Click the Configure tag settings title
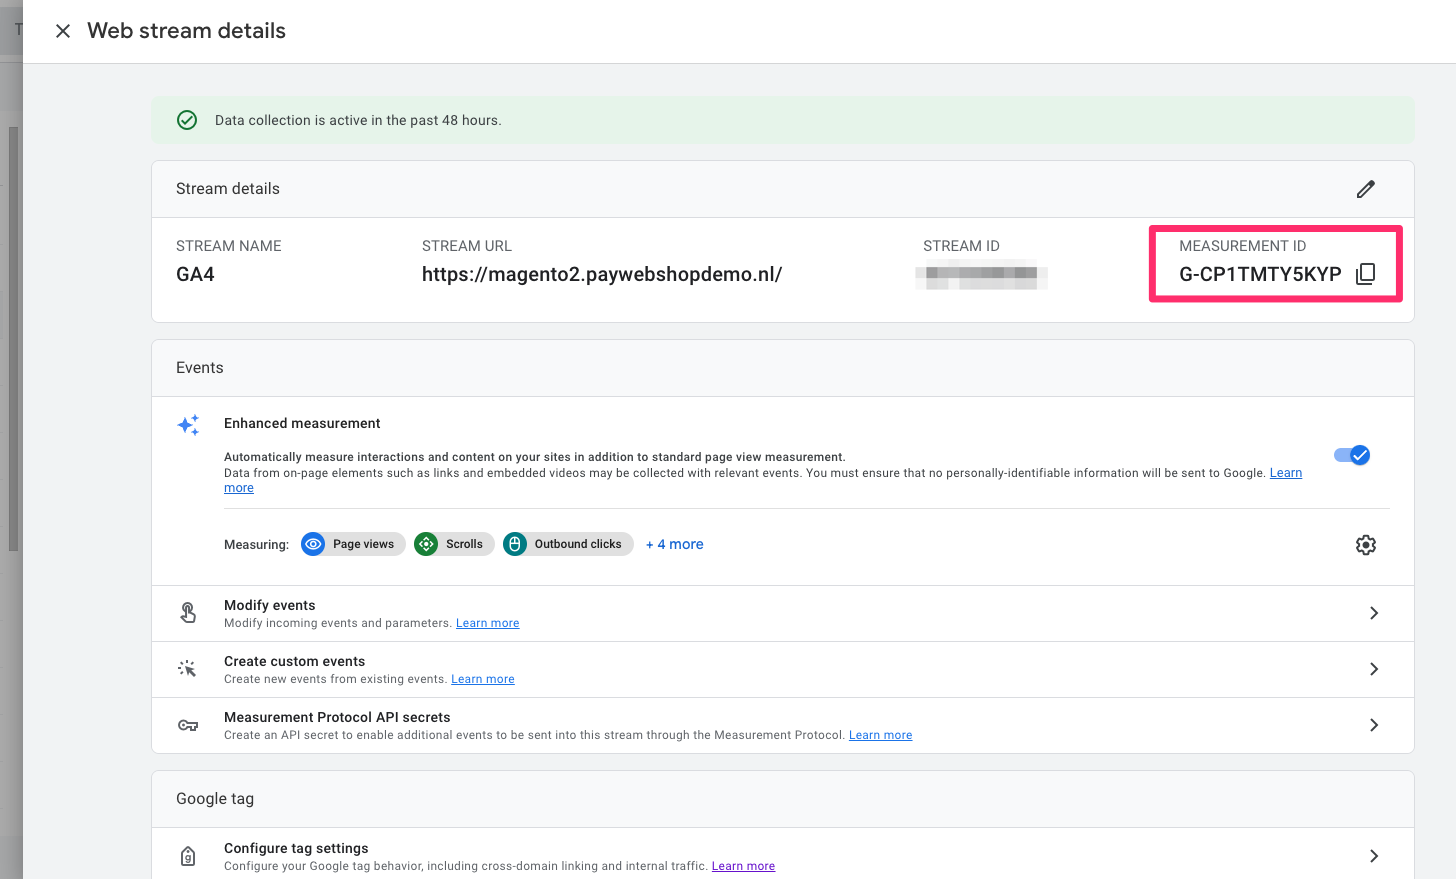This screenshot has width=1456, height=879. 296,848
